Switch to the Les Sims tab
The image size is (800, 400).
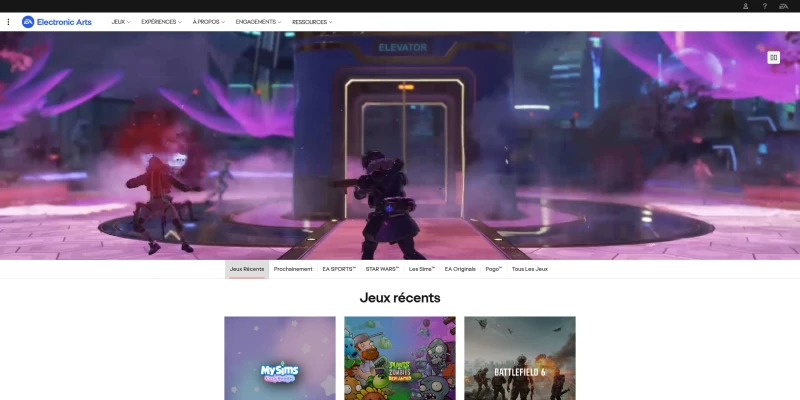tap(421, 269)
